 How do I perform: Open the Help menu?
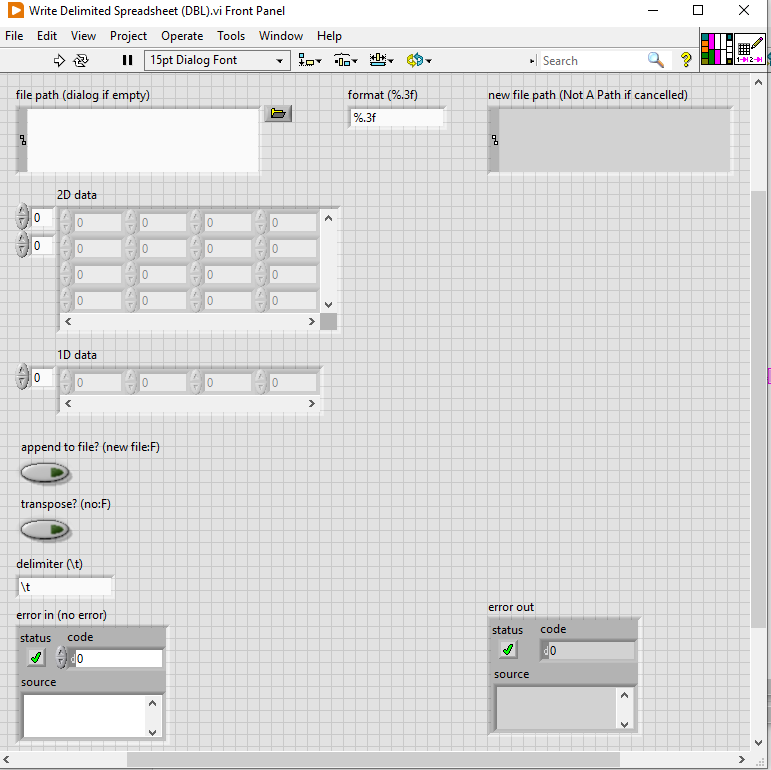(329, 36)
